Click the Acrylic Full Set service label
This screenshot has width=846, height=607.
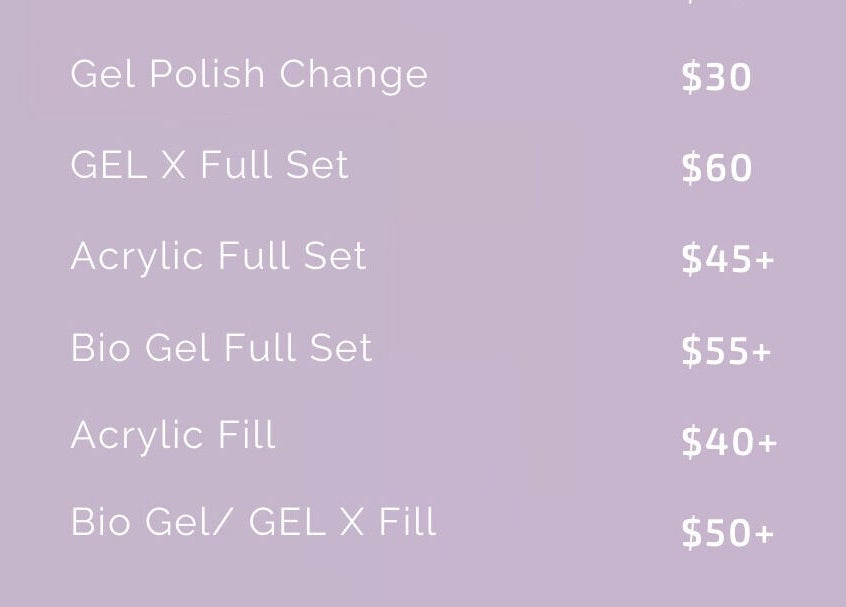pos(218,256)
